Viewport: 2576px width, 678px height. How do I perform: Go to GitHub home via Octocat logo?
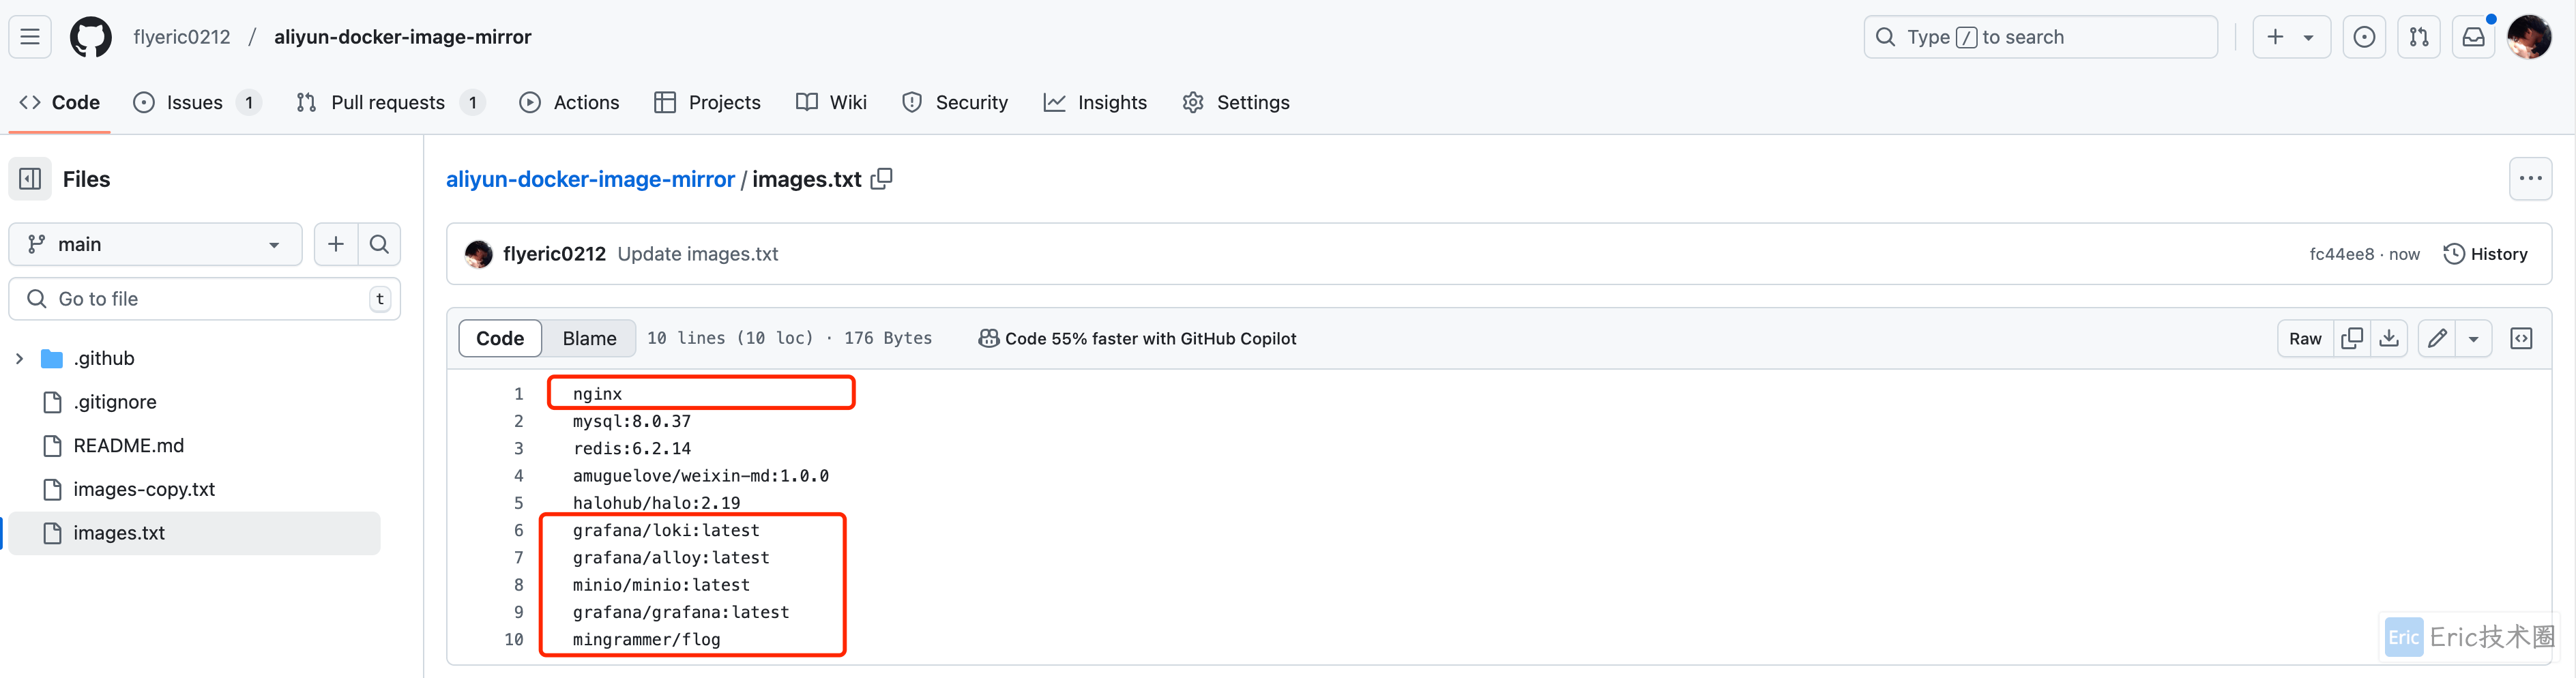[91, 37]
